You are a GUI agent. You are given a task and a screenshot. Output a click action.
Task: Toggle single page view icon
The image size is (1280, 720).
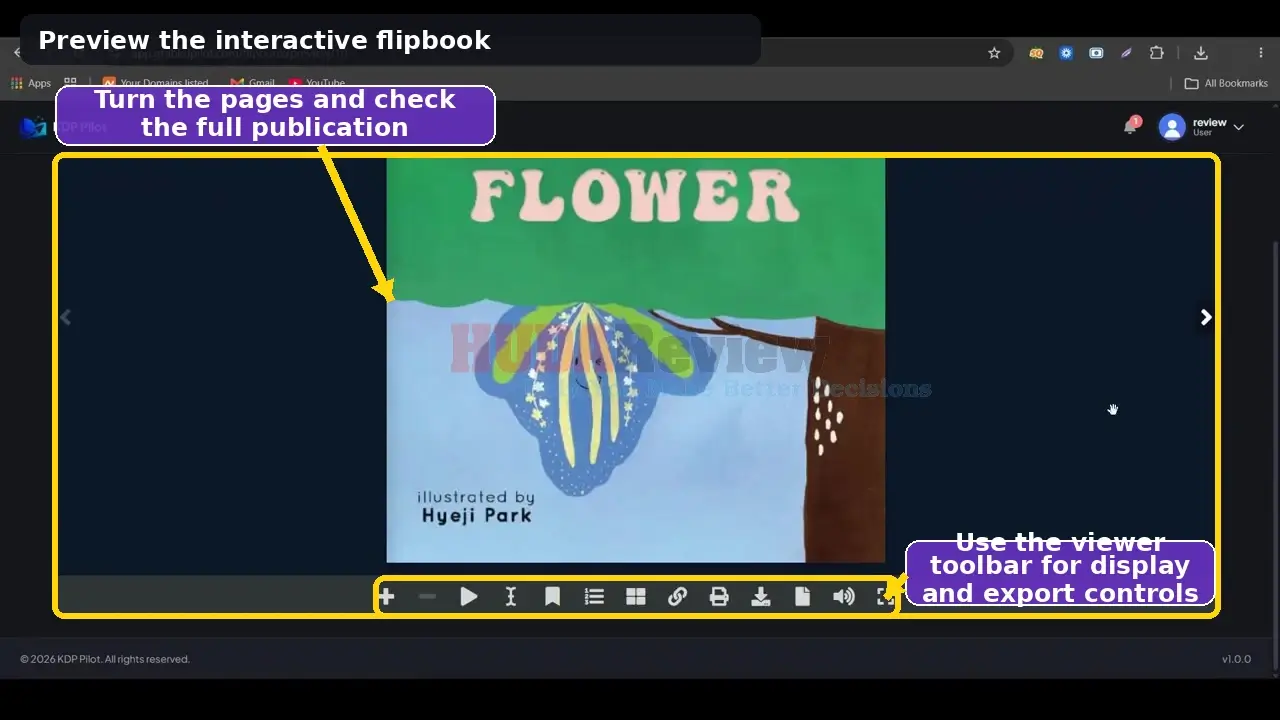click(802, 597)
